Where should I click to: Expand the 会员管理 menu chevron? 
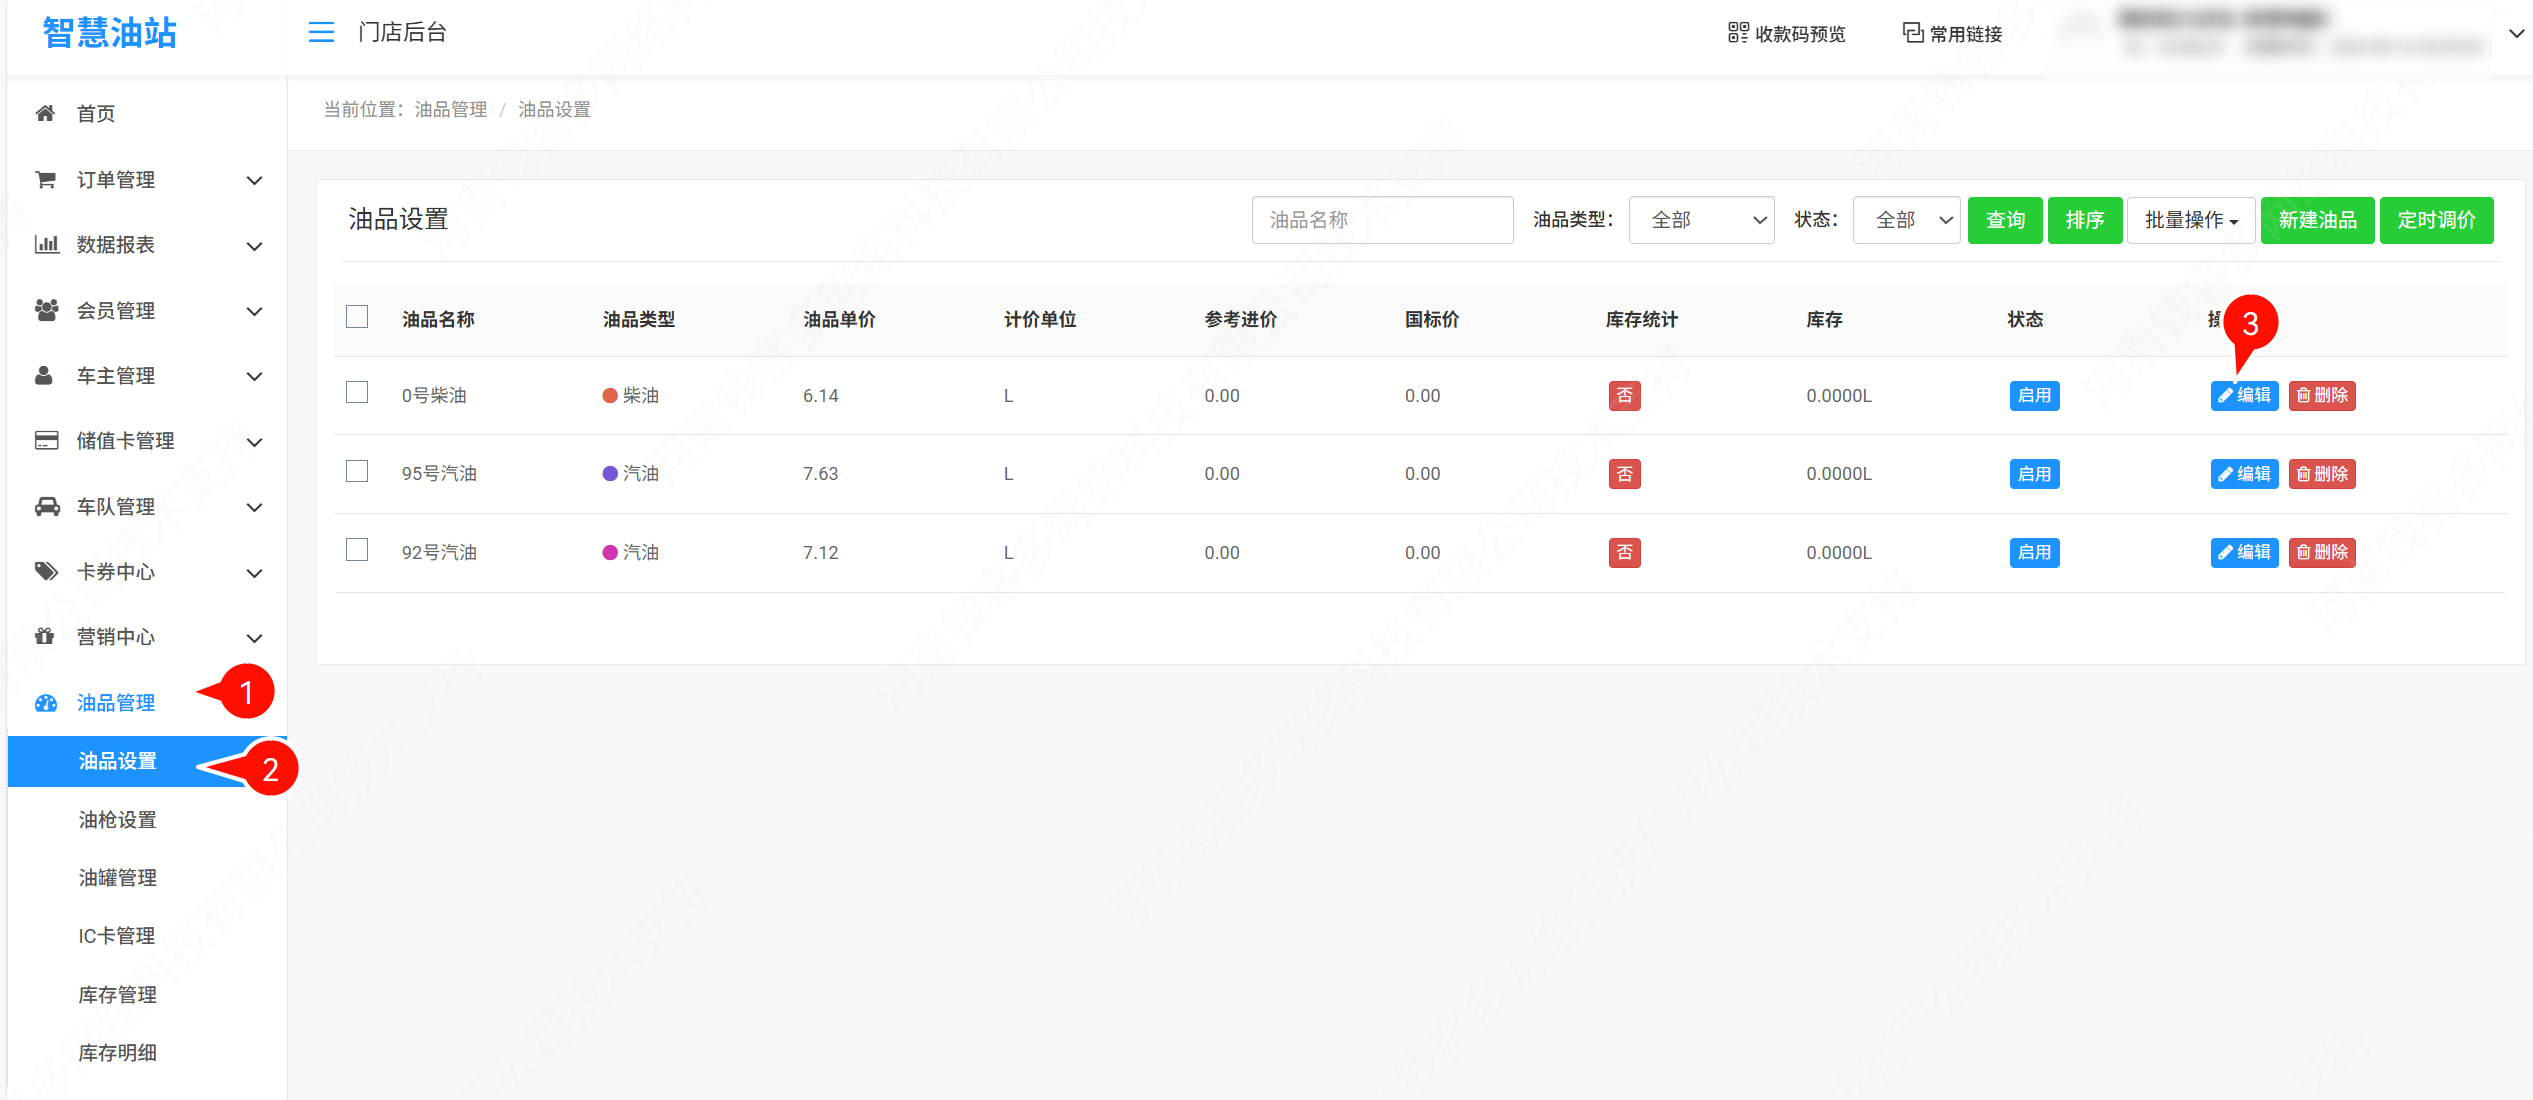255,311
